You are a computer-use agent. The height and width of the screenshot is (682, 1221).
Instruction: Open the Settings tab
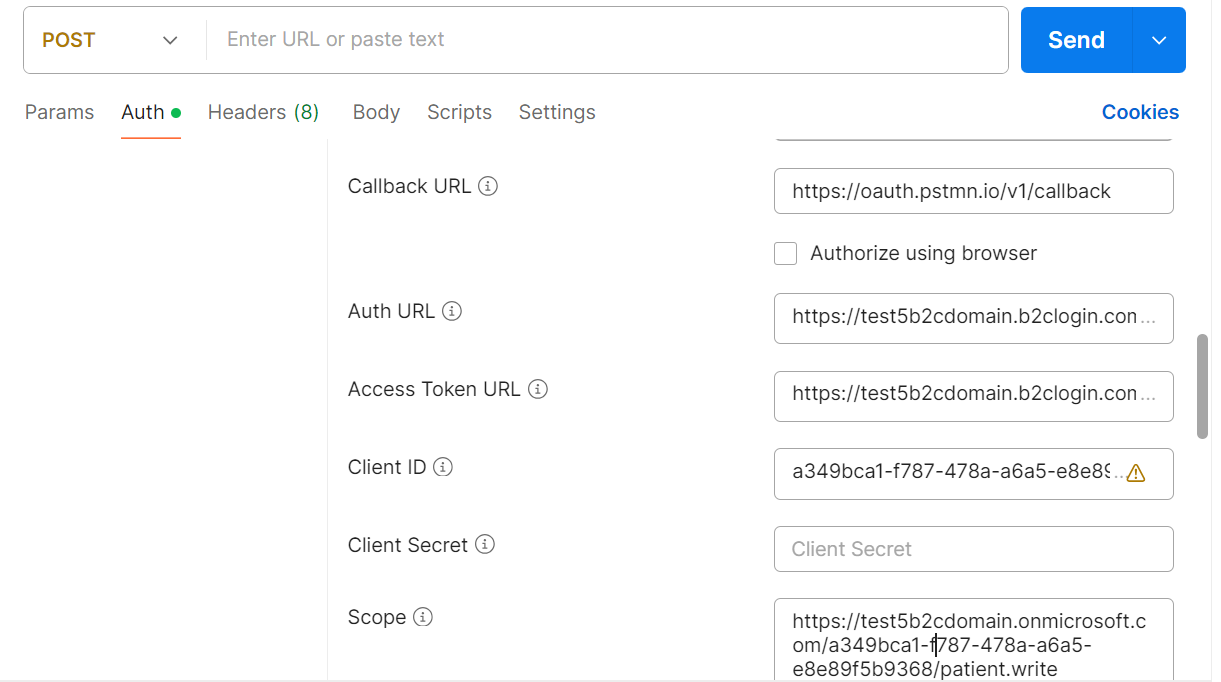coord(557,112)
